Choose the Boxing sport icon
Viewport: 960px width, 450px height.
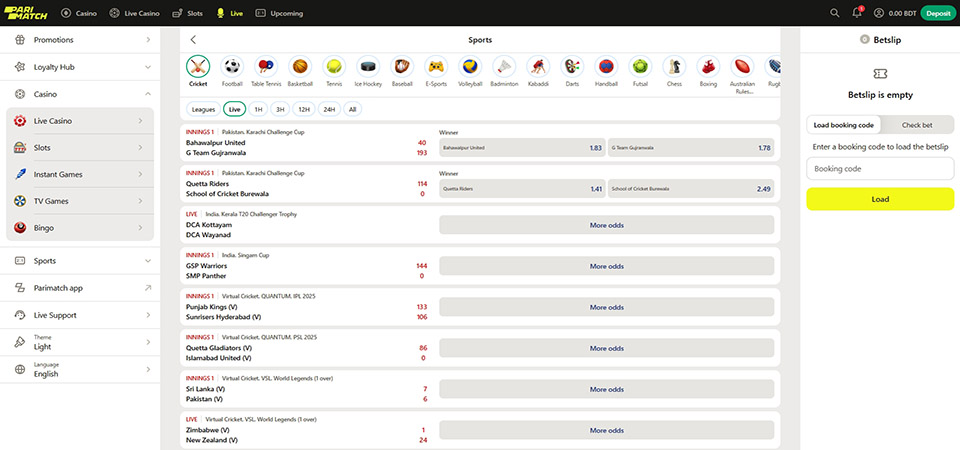click(x=708, y=66)
